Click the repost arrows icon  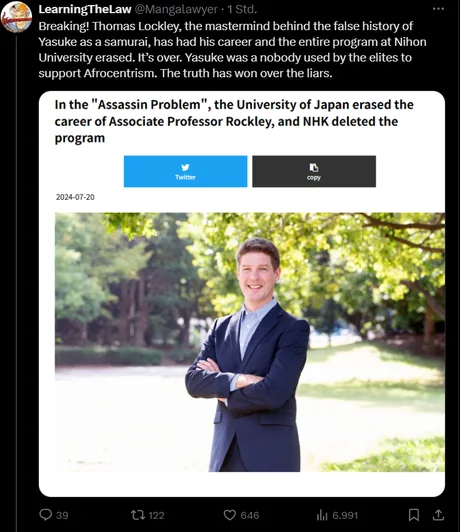pos(138,515)
